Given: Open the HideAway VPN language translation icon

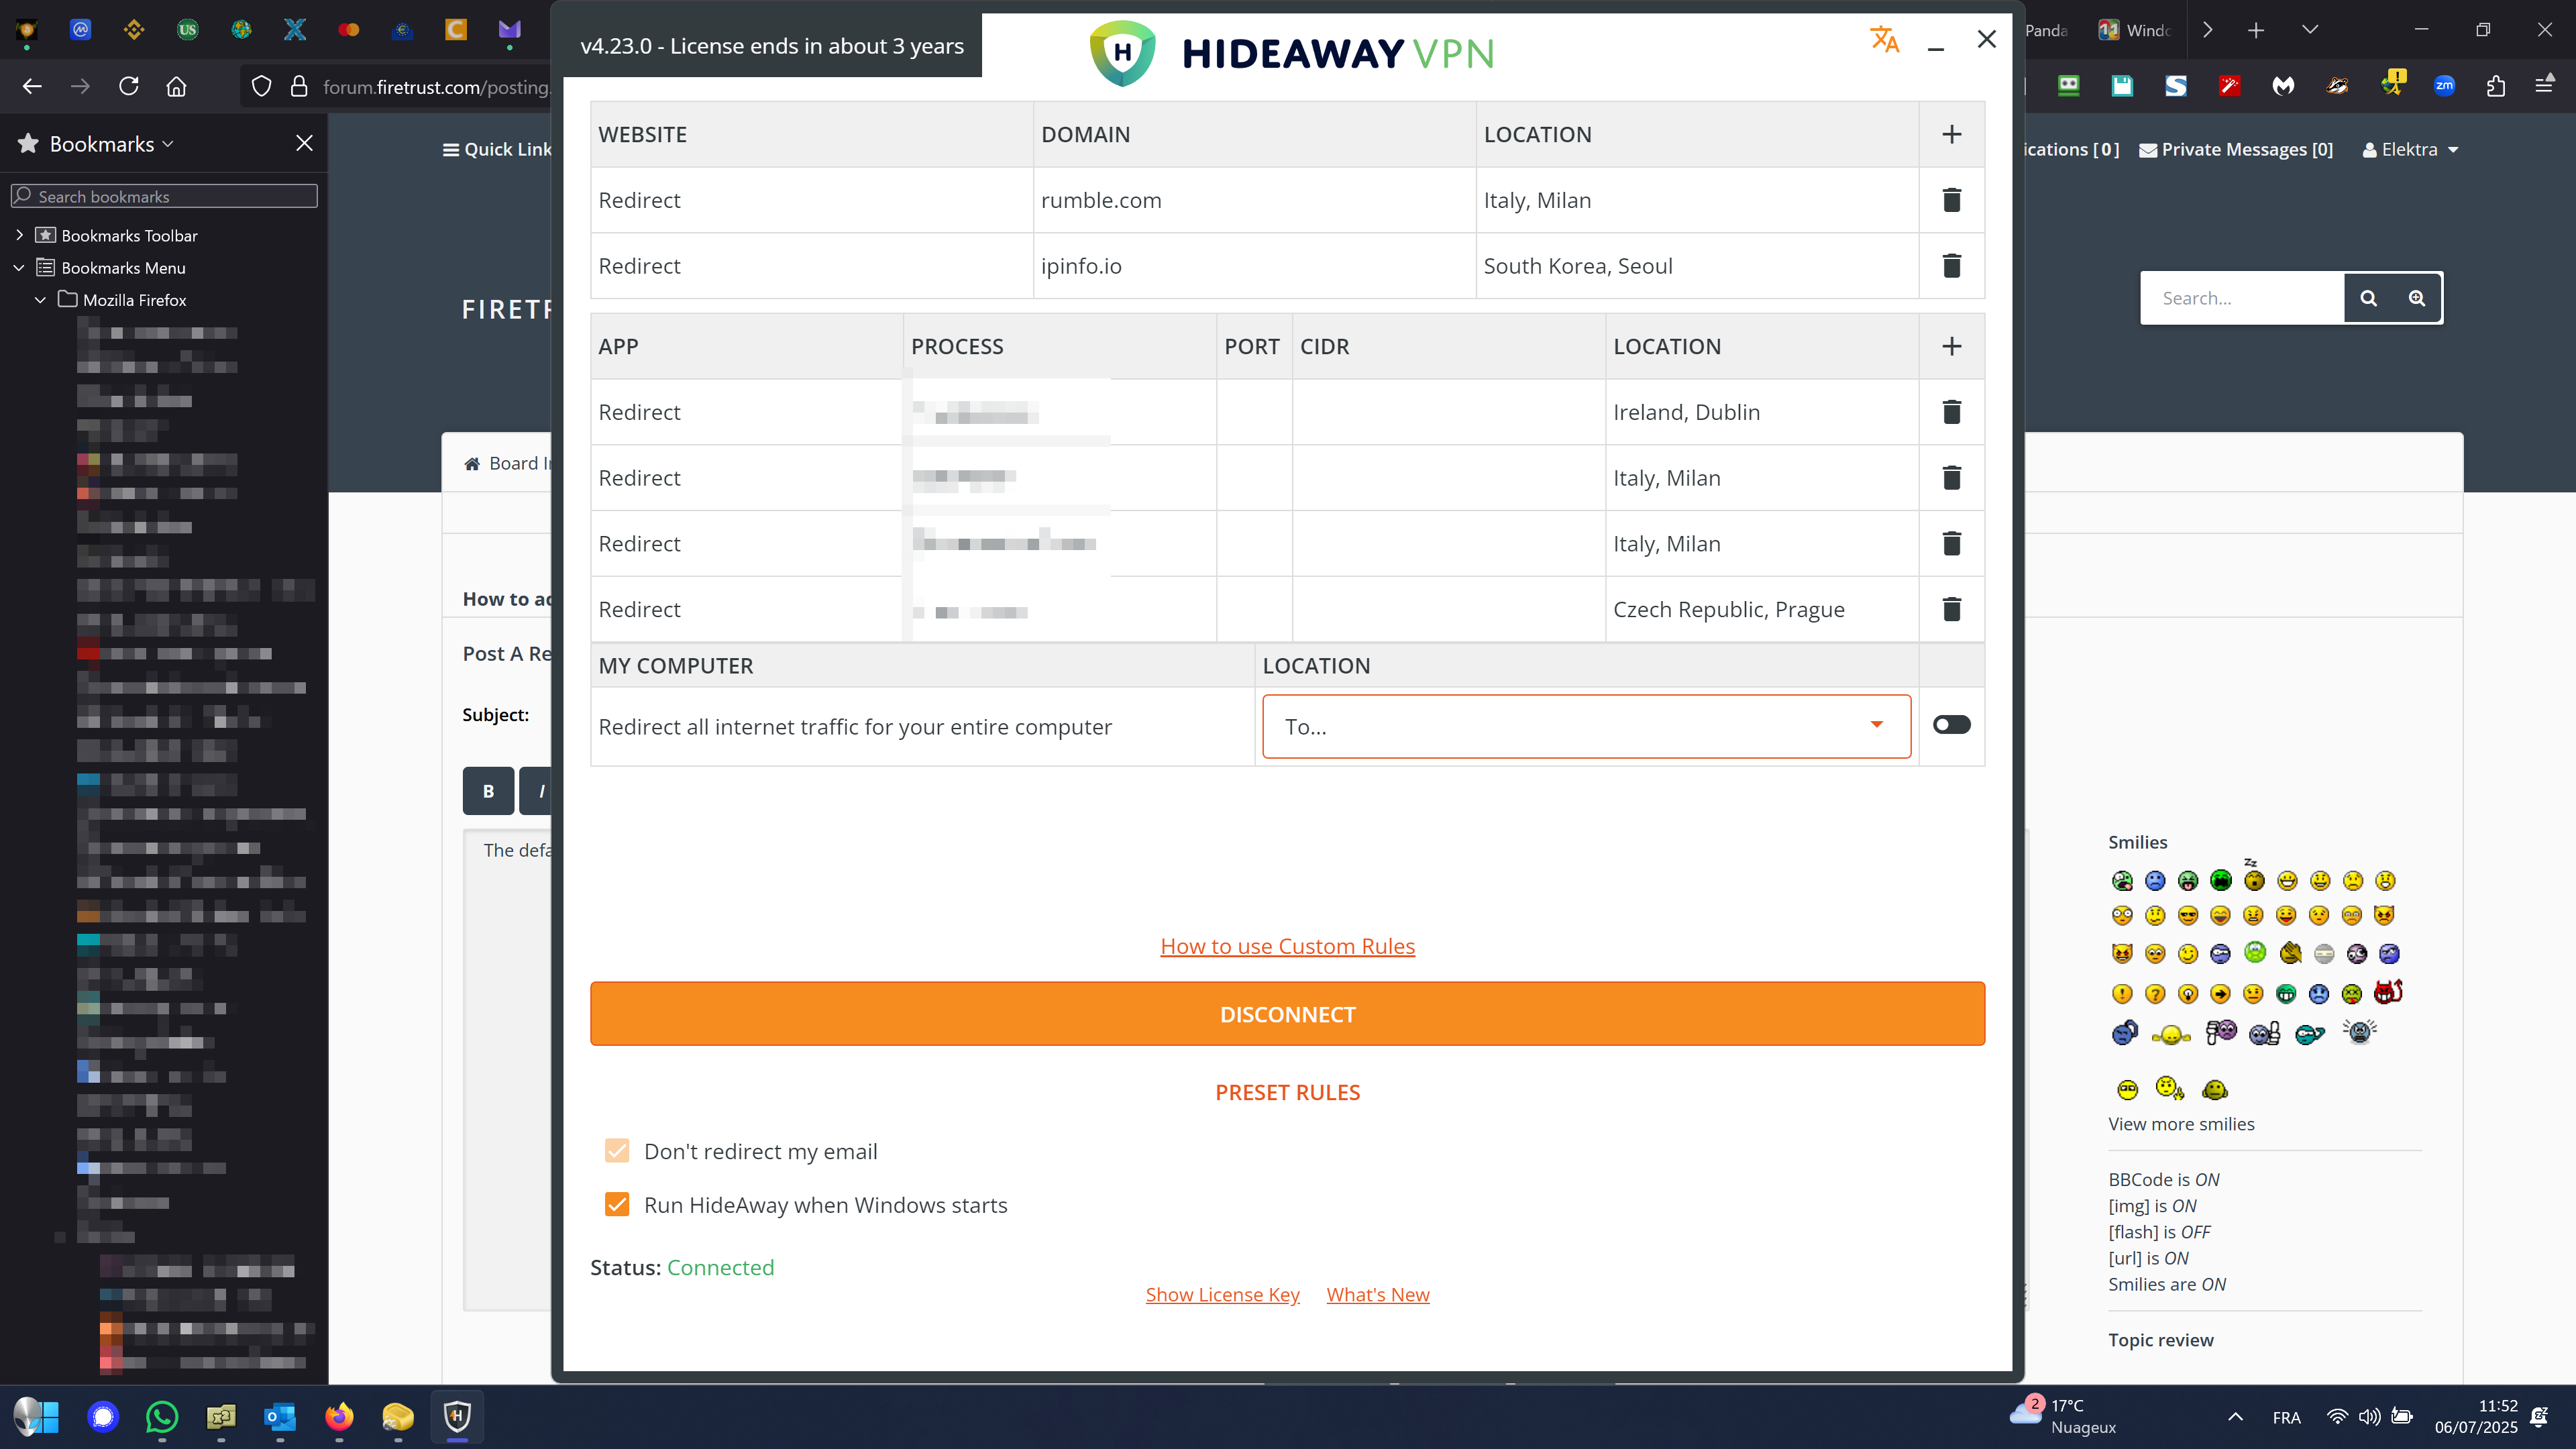Looking at the screenshot, I should (1884, 40).
